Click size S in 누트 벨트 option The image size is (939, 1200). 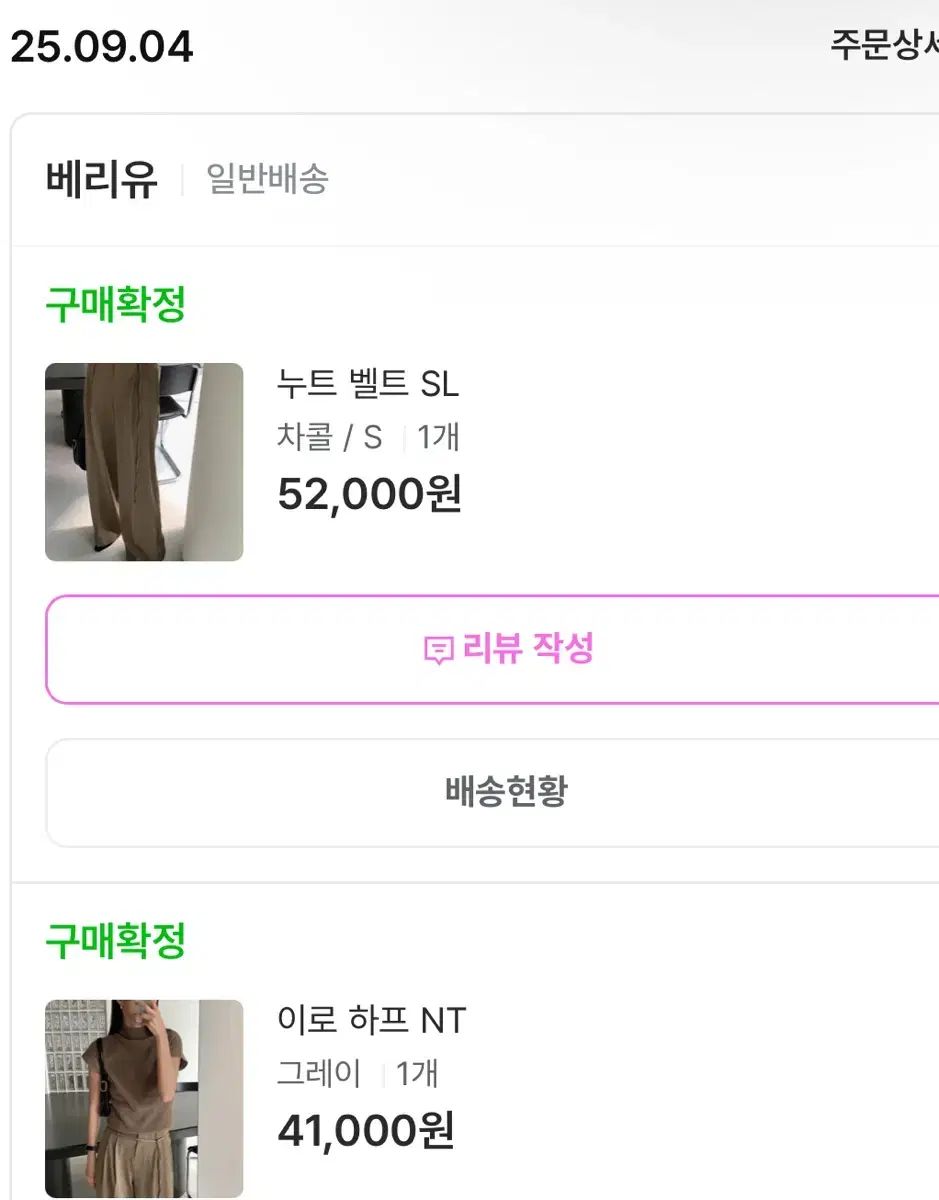coord(372,437)
